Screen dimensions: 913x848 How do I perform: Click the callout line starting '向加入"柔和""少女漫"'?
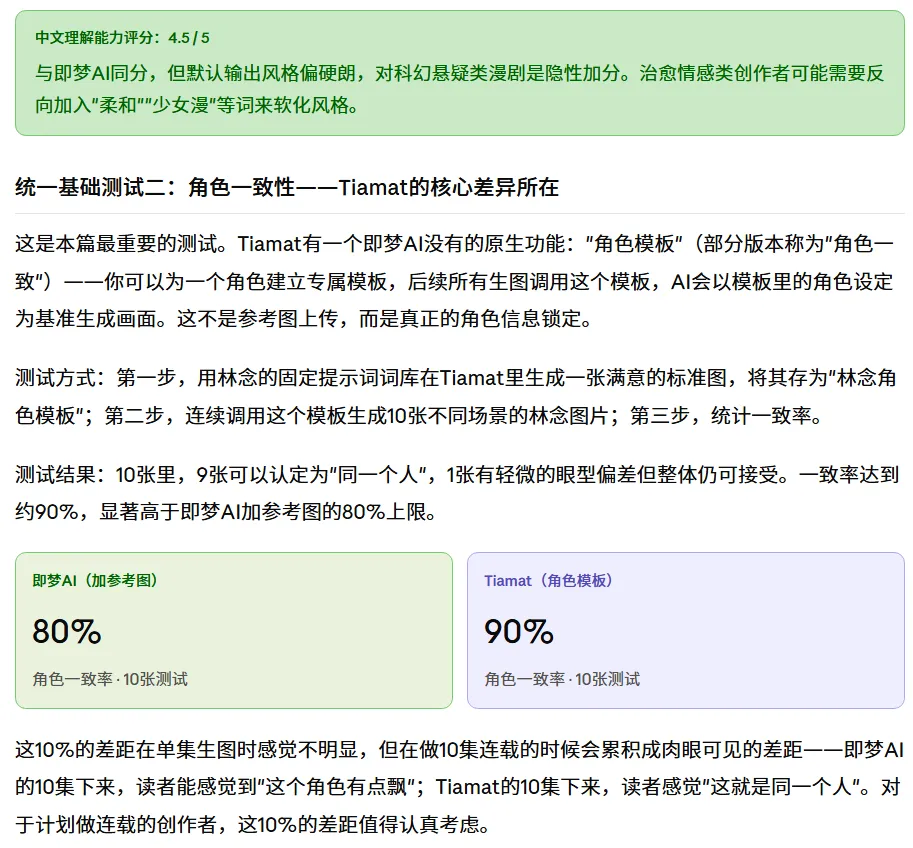(197, 105)
